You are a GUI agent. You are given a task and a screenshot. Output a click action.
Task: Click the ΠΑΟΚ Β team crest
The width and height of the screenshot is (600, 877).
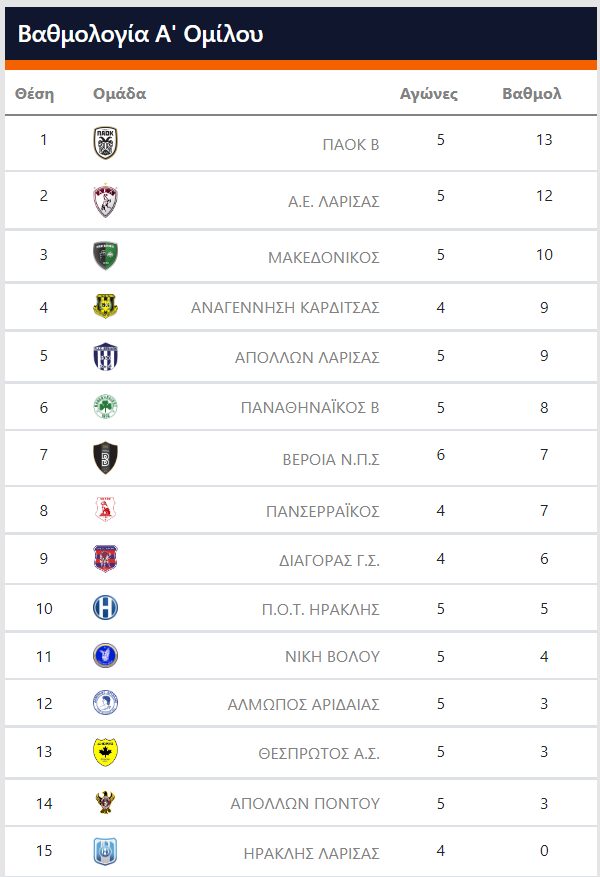click(105, 143)
